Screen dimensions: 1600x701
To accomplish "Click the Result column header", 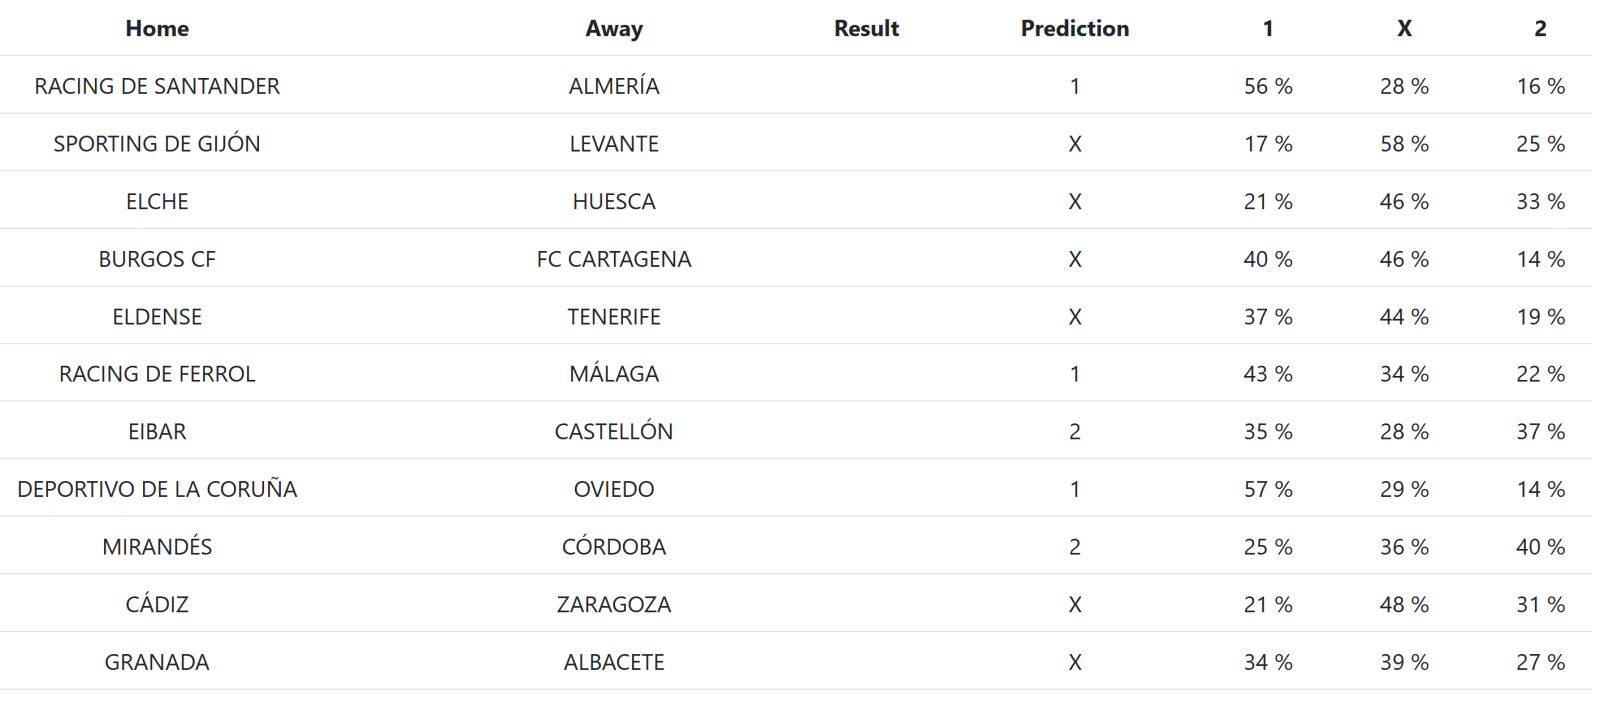I will click(866, 28).
